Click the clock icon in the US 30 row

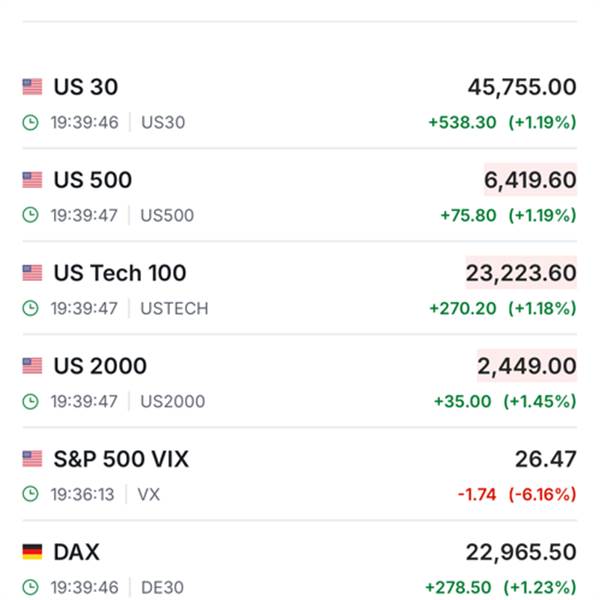pyautogui.click(x=31, y=123)
